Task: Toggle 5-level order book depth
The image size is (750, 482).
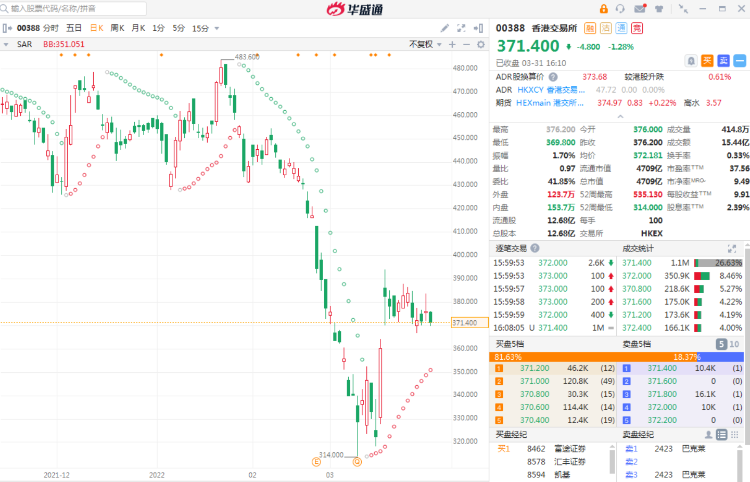Action: (x=721, y=344)
